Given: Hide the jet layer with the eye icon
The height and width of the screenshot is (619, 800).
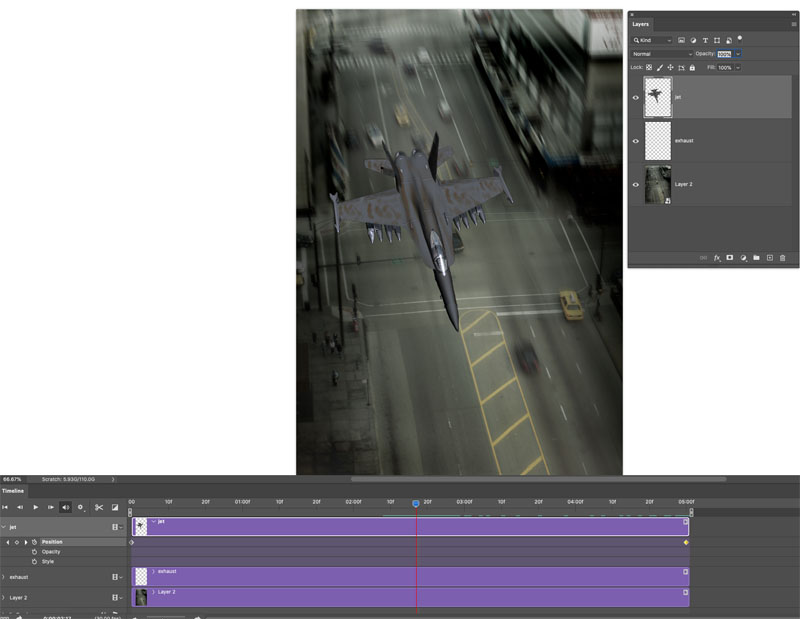Looking at the screenshot, I should [x=636, y=97].
